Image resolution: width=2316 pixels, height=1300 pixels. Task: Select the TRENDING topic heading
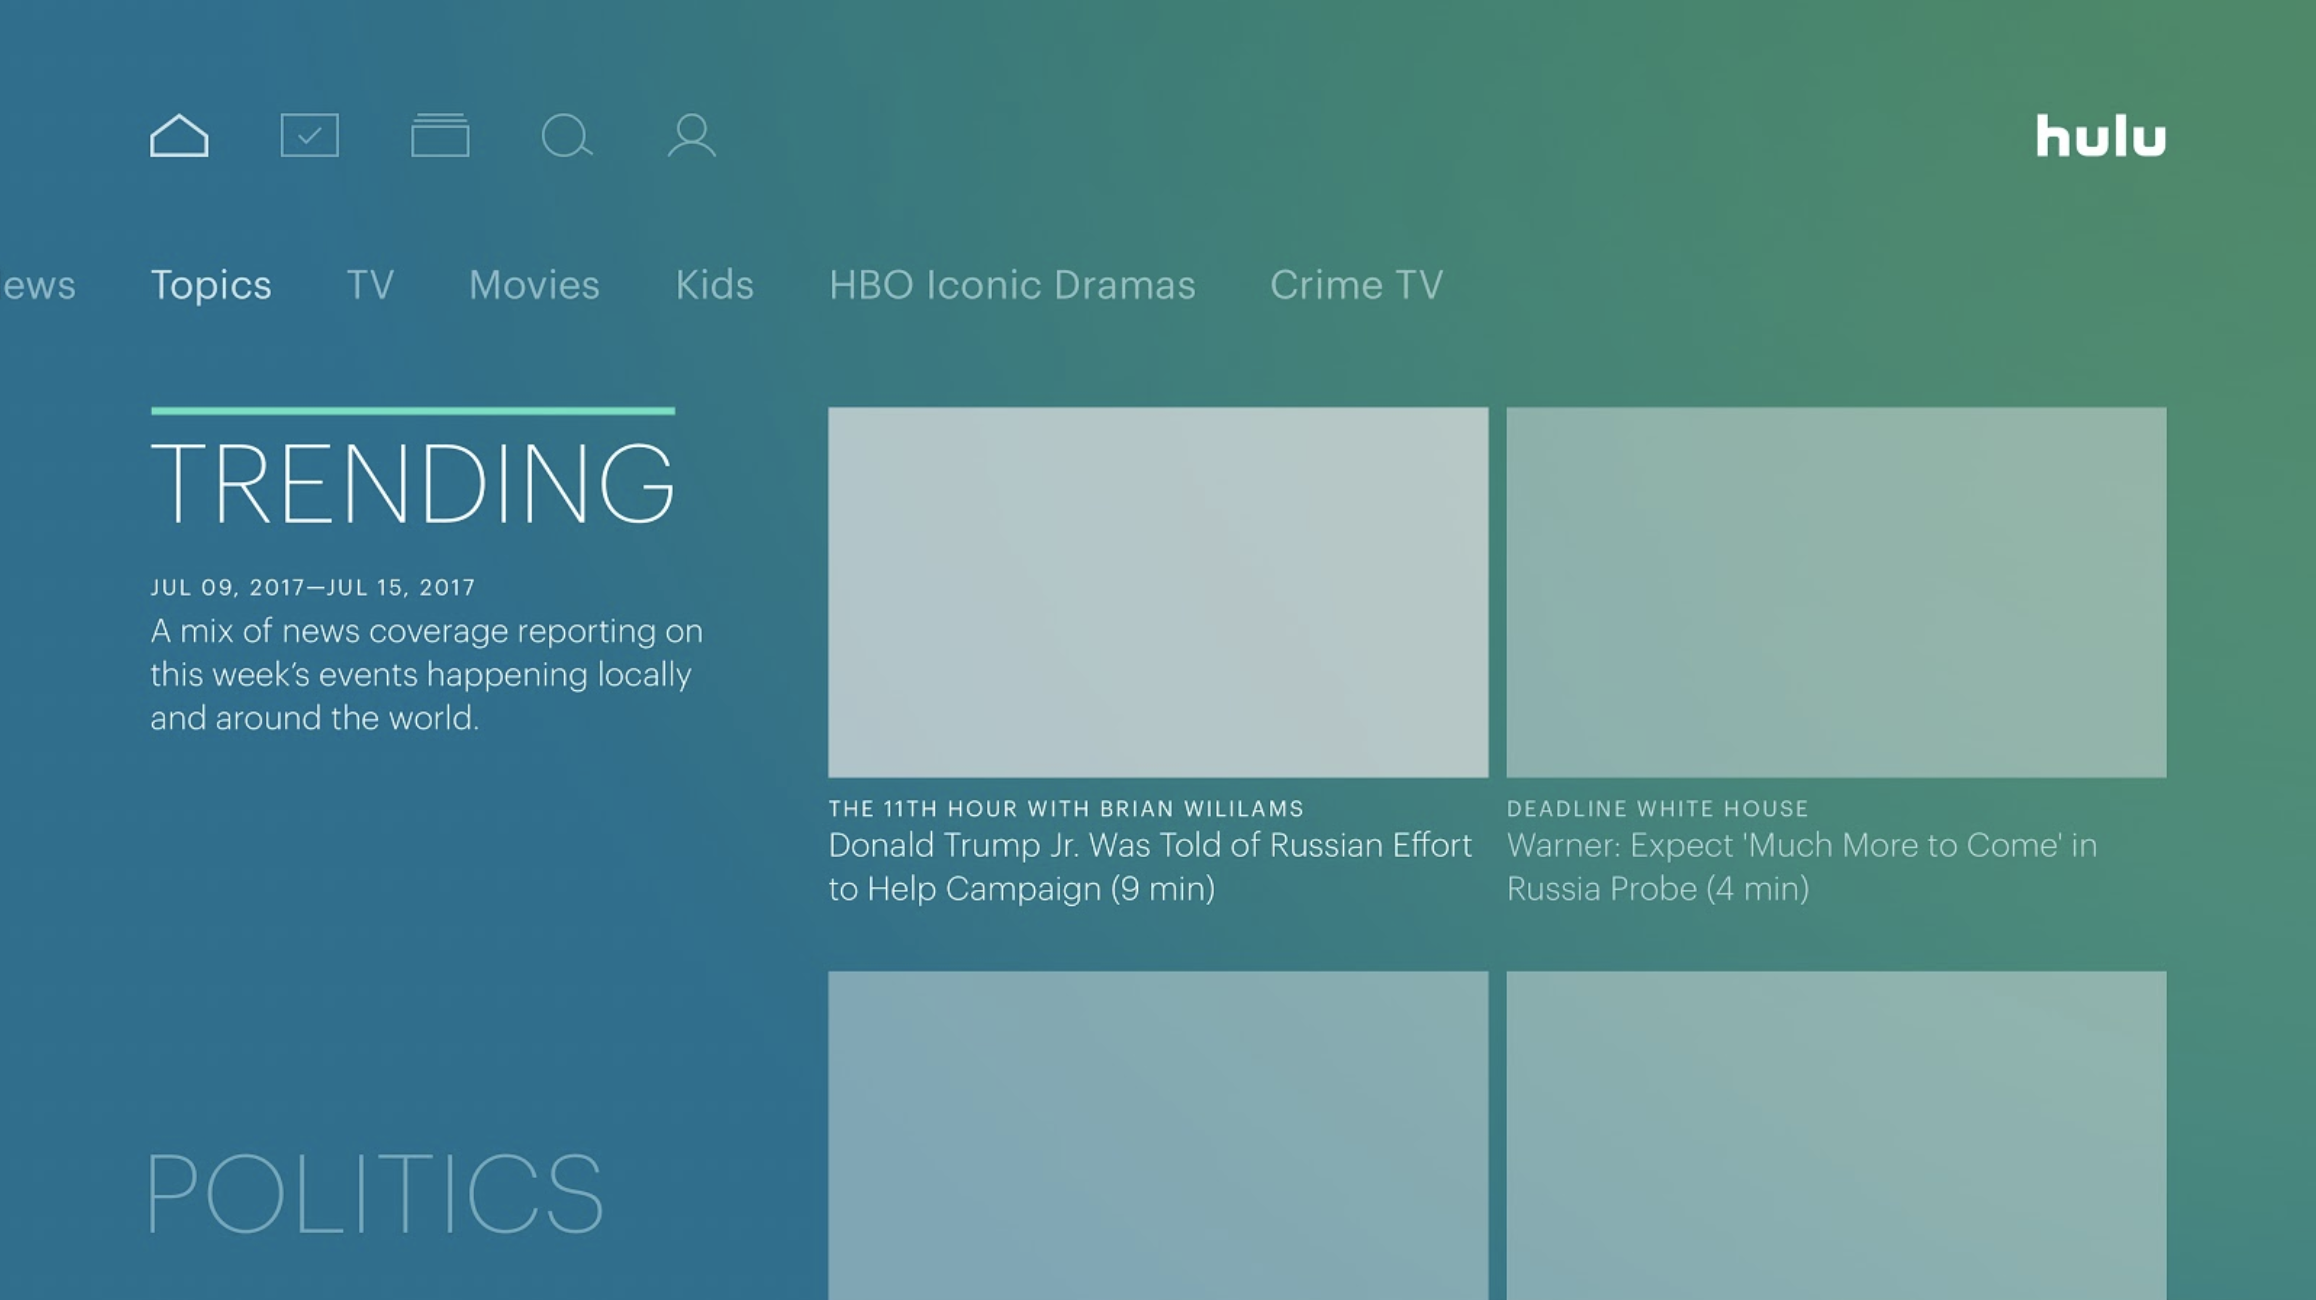[x=412, y=484]
